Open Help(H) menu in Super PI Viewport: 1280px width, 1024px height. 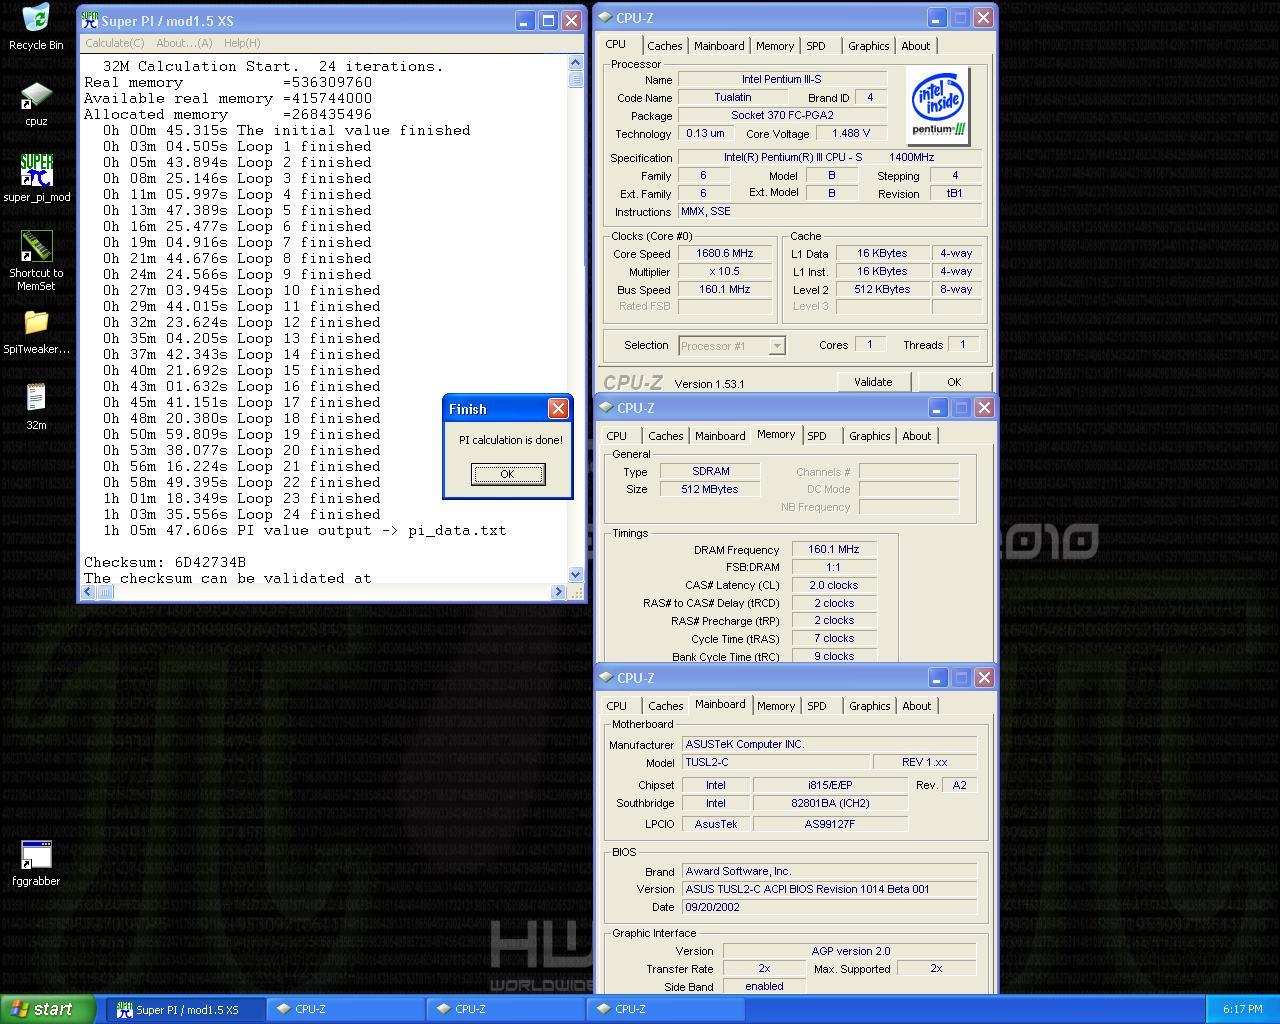point(242,43)
